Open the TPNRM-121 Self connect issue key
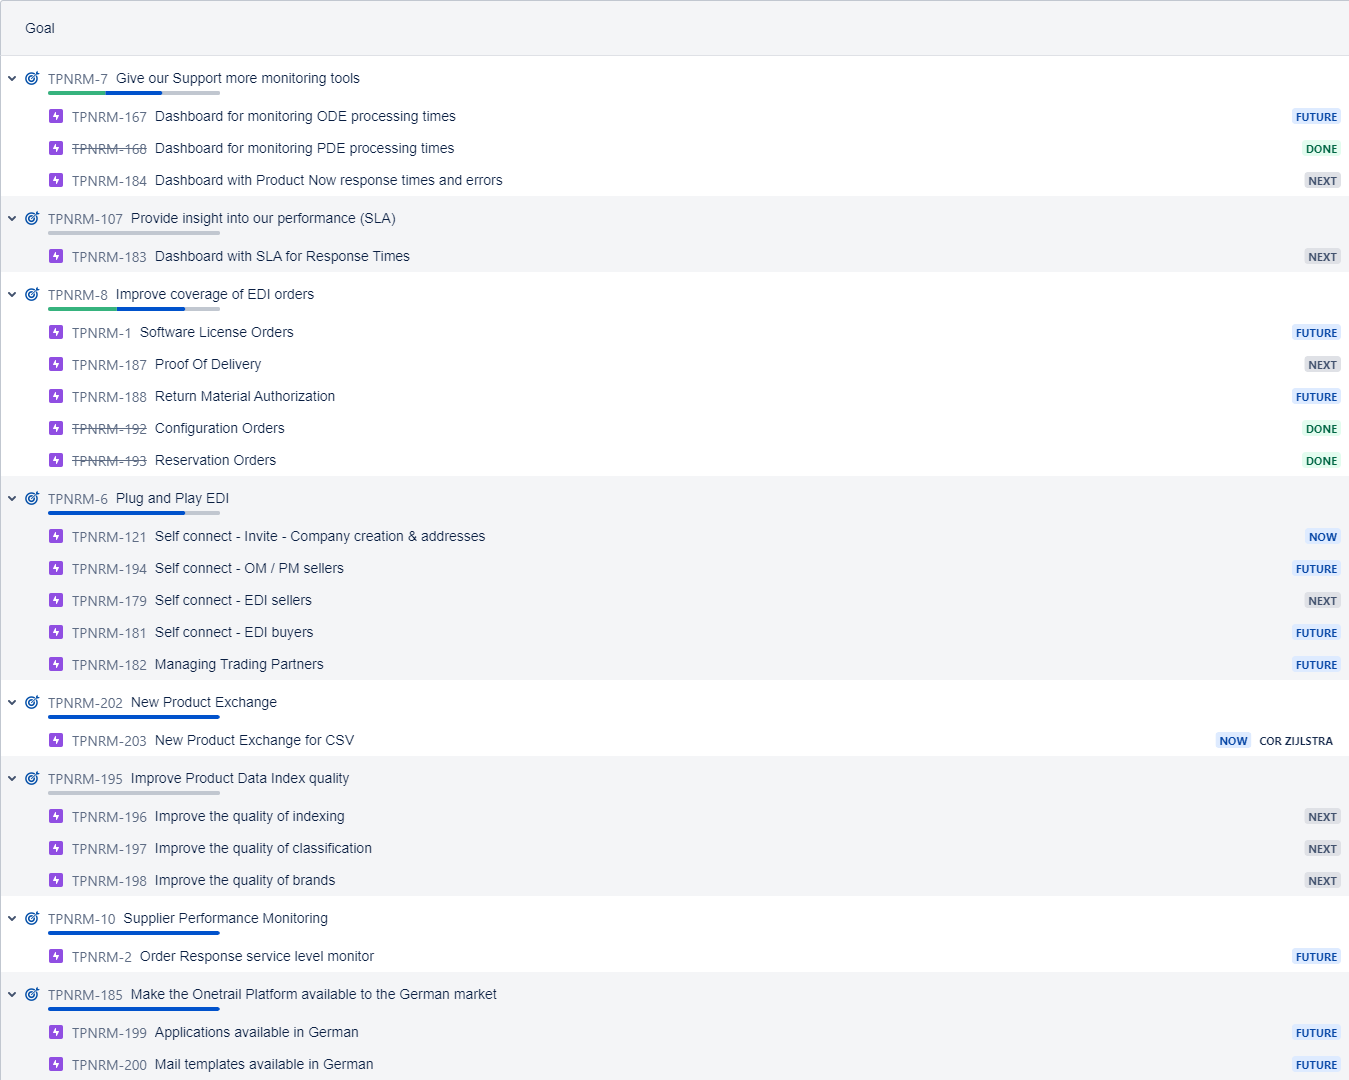The width and height of the screenshot is (1349, 1080). (x=109, y=537)
